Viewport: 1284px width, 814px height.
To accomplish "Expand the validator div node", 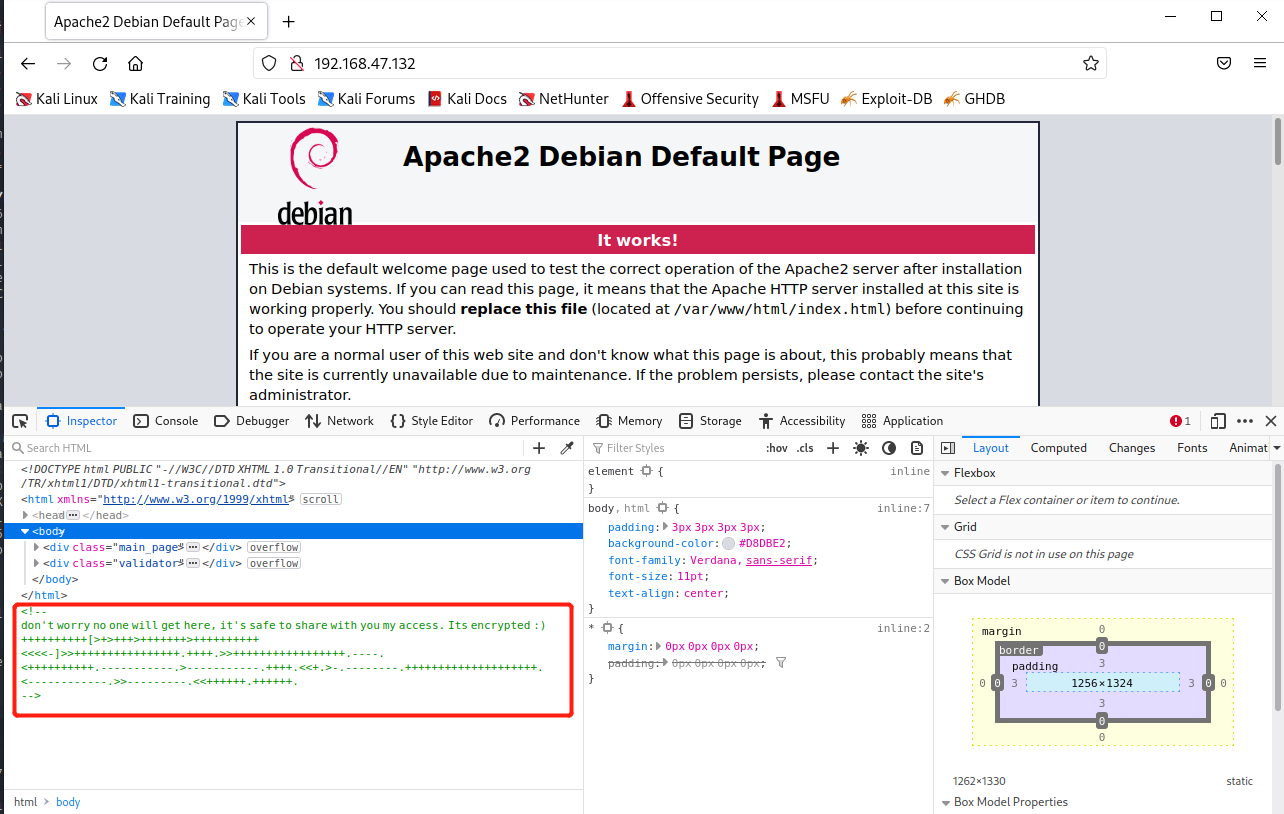I will pyautogui.click(x=37, y=563).
